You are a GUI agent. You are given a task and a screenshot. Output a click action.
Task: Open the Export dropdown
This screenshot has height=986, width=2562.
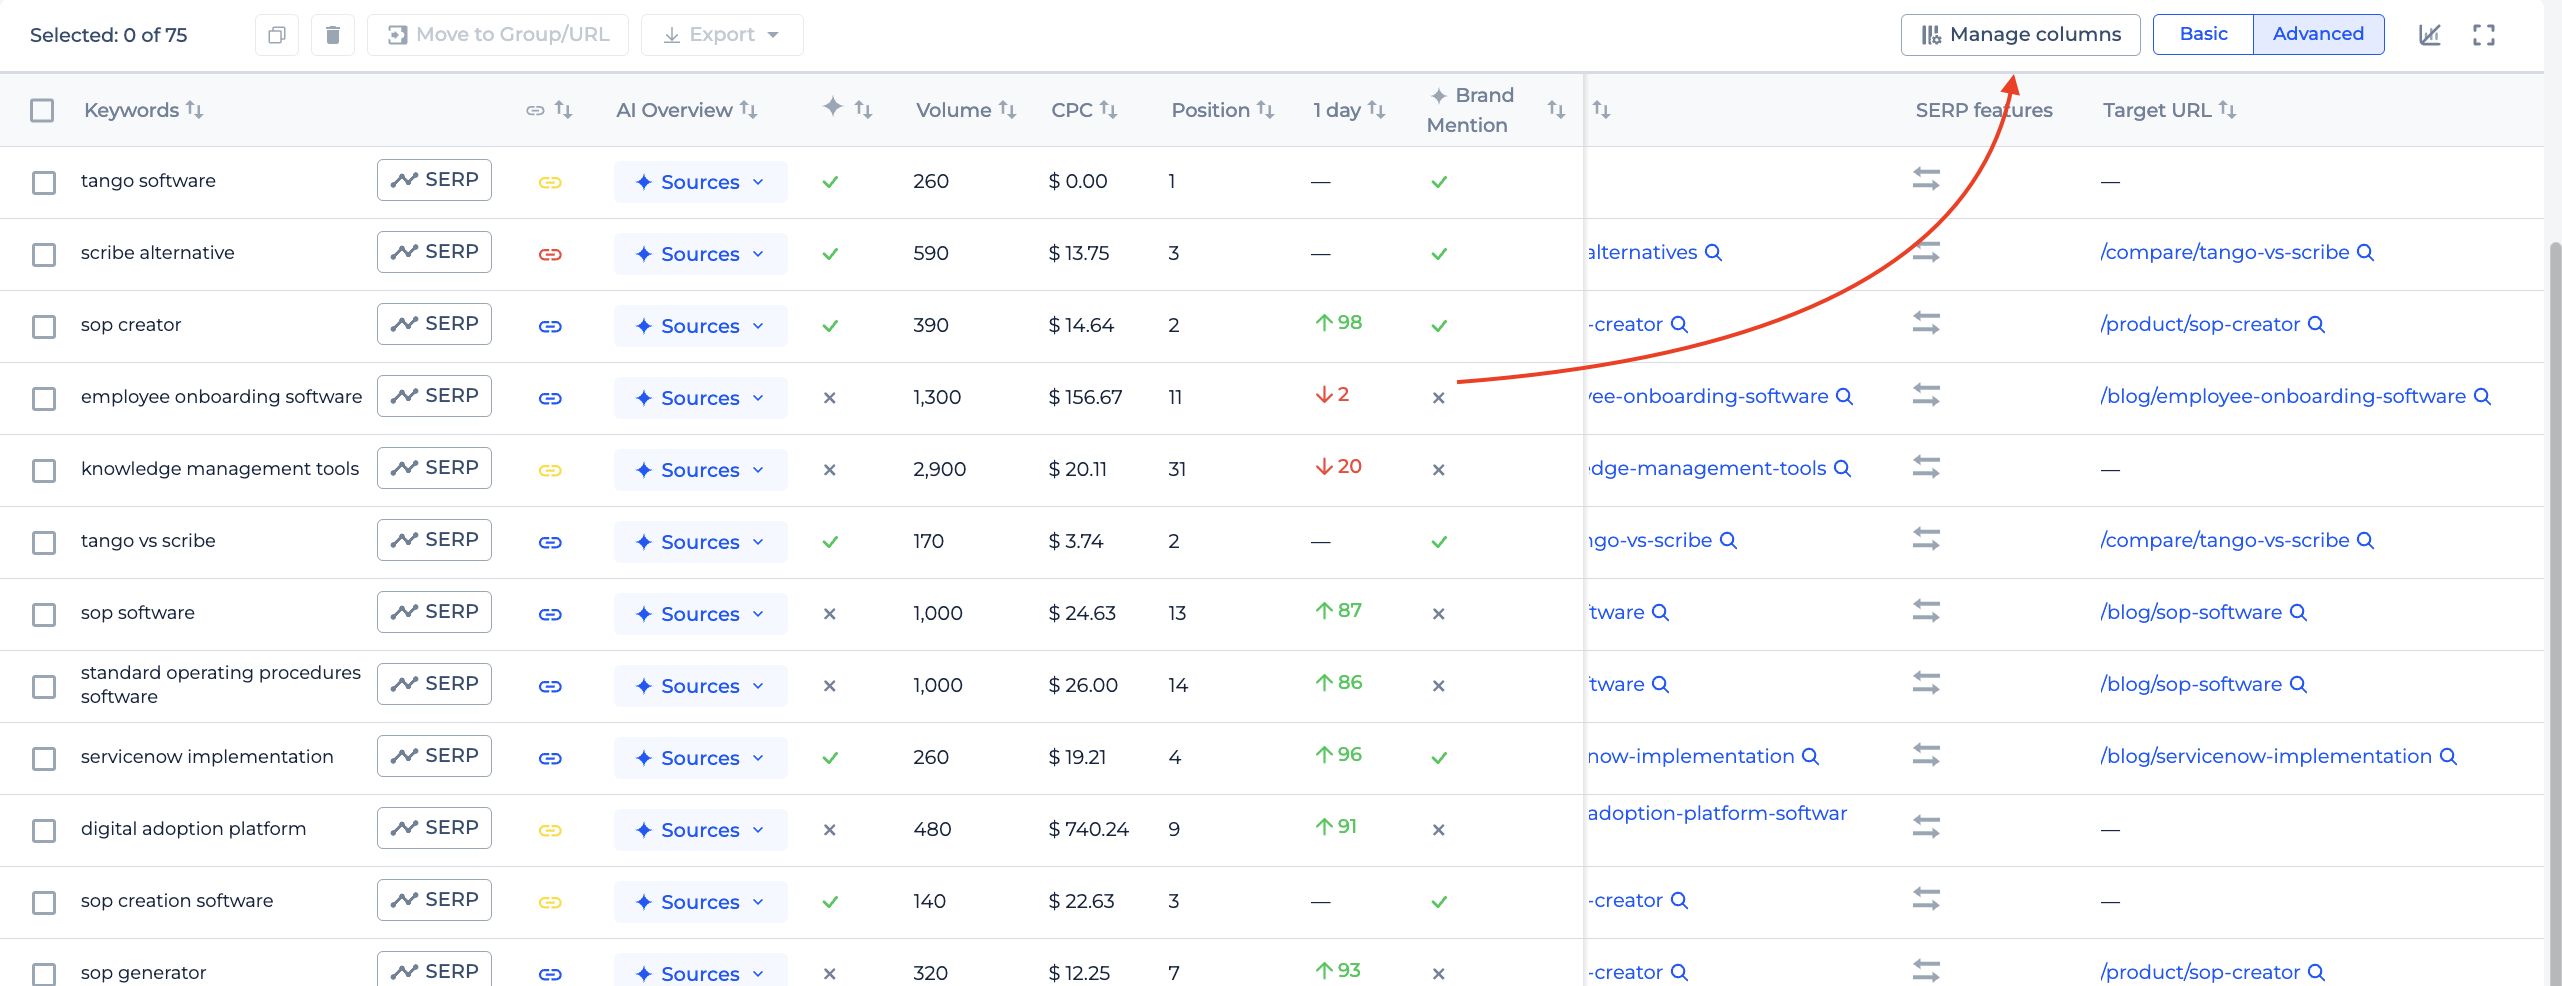pos(722,35)
